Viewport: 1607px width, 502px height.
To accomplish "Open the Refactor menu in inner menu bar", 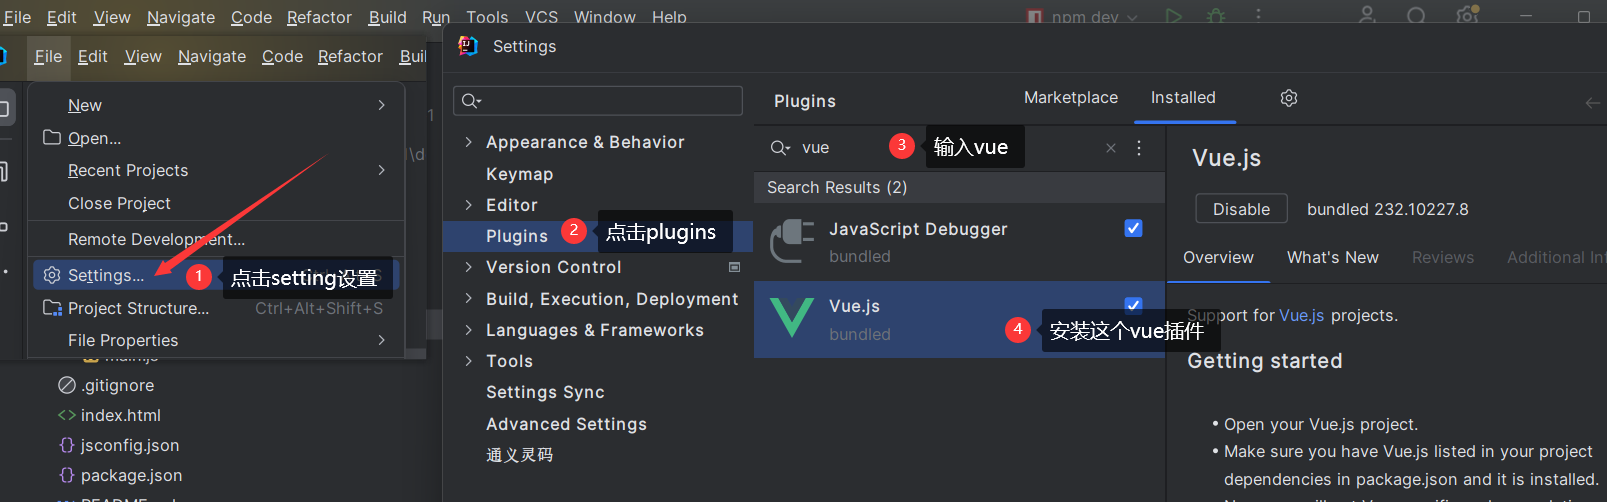I will click(350, 56).
